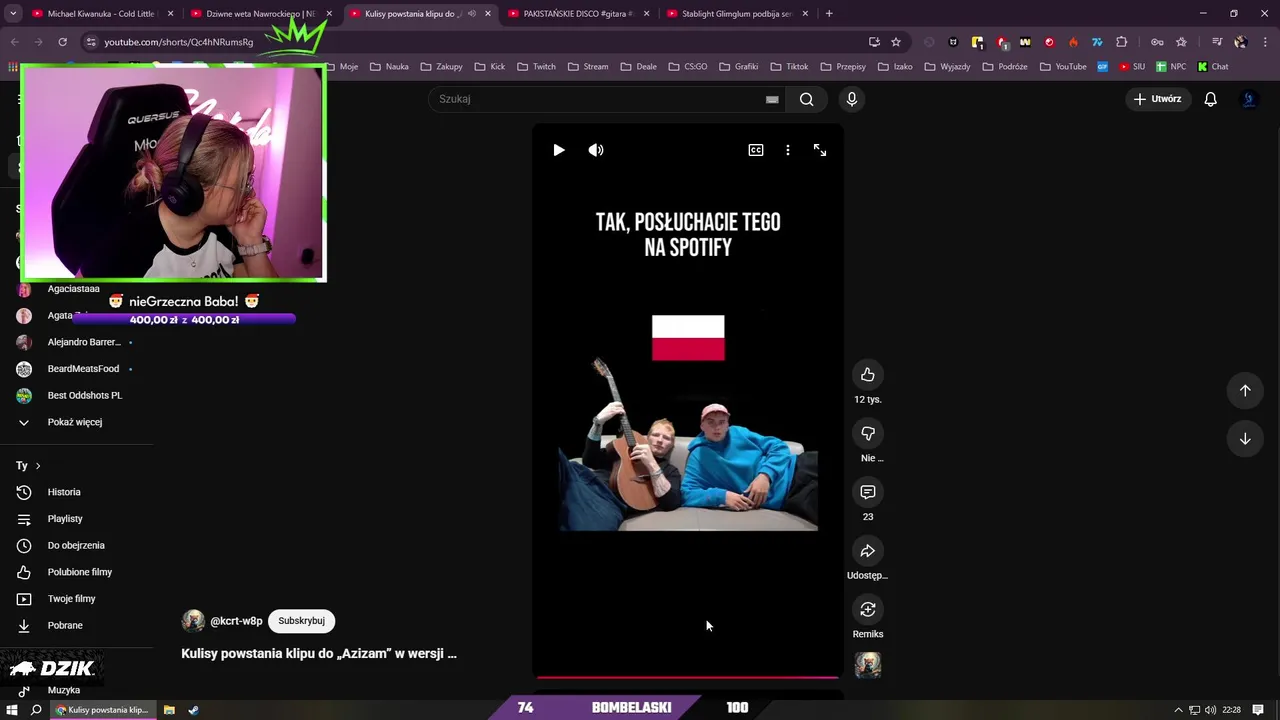This screenshot has width=1280, height=720.
Task: Open the Utwórz create menu
Action: coord(1157,99)
